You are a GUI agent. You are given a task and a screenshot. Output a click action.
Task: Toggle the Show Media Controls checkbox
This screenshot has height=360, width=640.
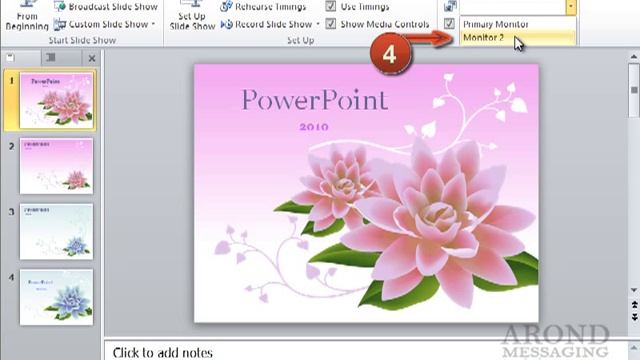coord(331,24)
